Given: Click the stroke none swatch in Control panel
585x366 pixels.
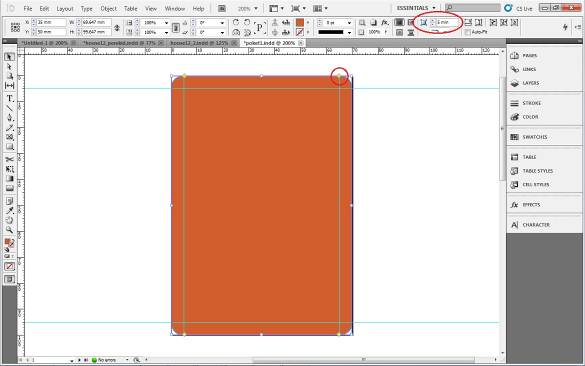Looking at the screenshot, I should [x=300, y=32].
